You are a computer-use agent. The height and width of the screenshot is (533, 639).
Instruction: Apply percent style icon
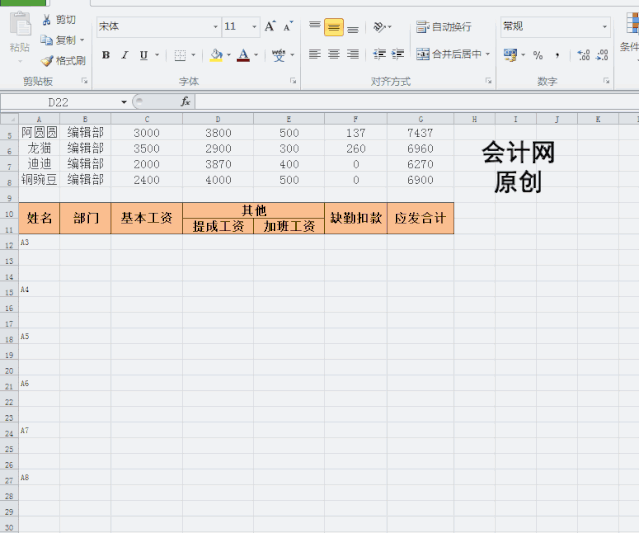[538, 55]
